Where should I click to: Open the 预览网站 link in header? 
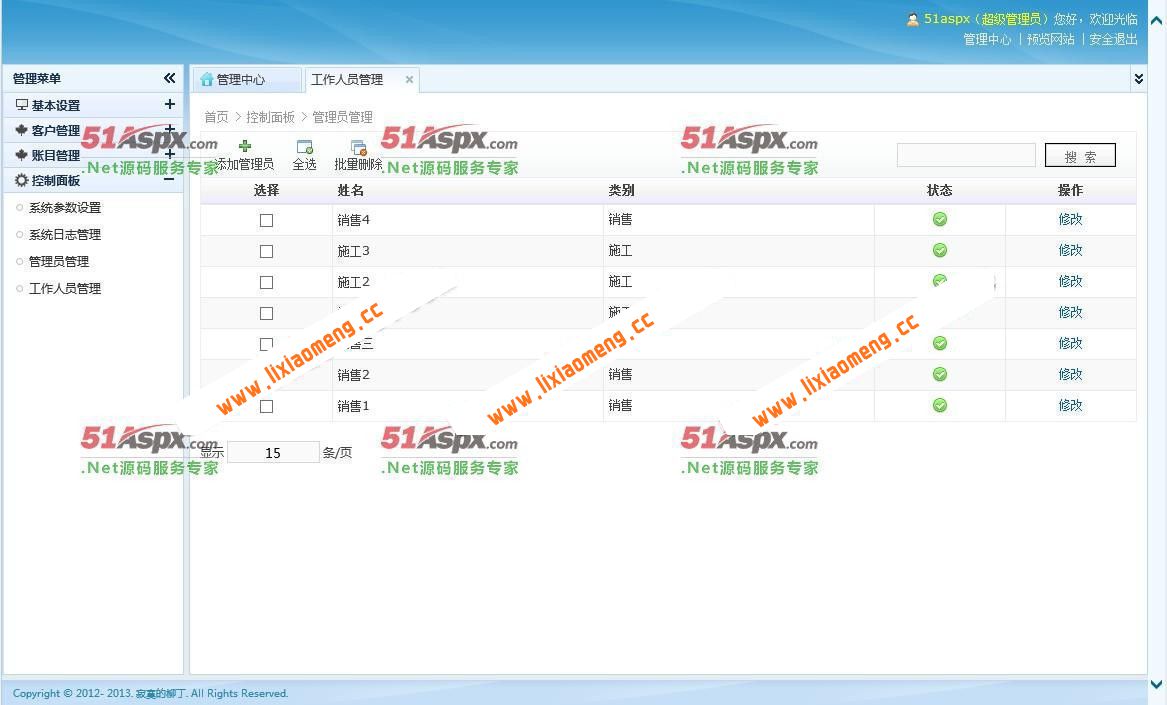point(1051,39)
